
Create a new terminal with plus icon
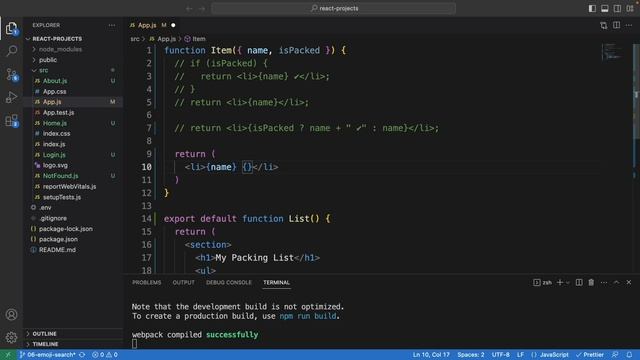pyautogui.click(x=560, y=282)
